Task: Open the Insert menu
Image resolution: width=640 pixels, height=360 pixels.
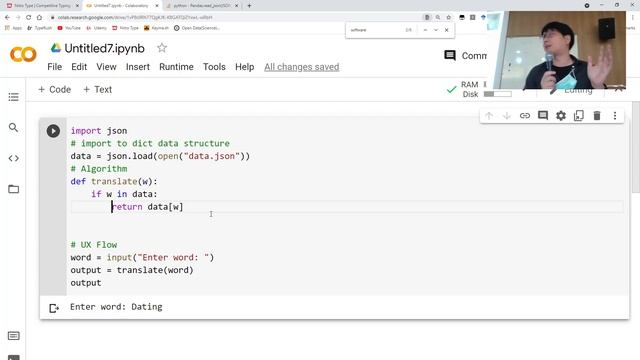Action: click(x=138, y=67)
